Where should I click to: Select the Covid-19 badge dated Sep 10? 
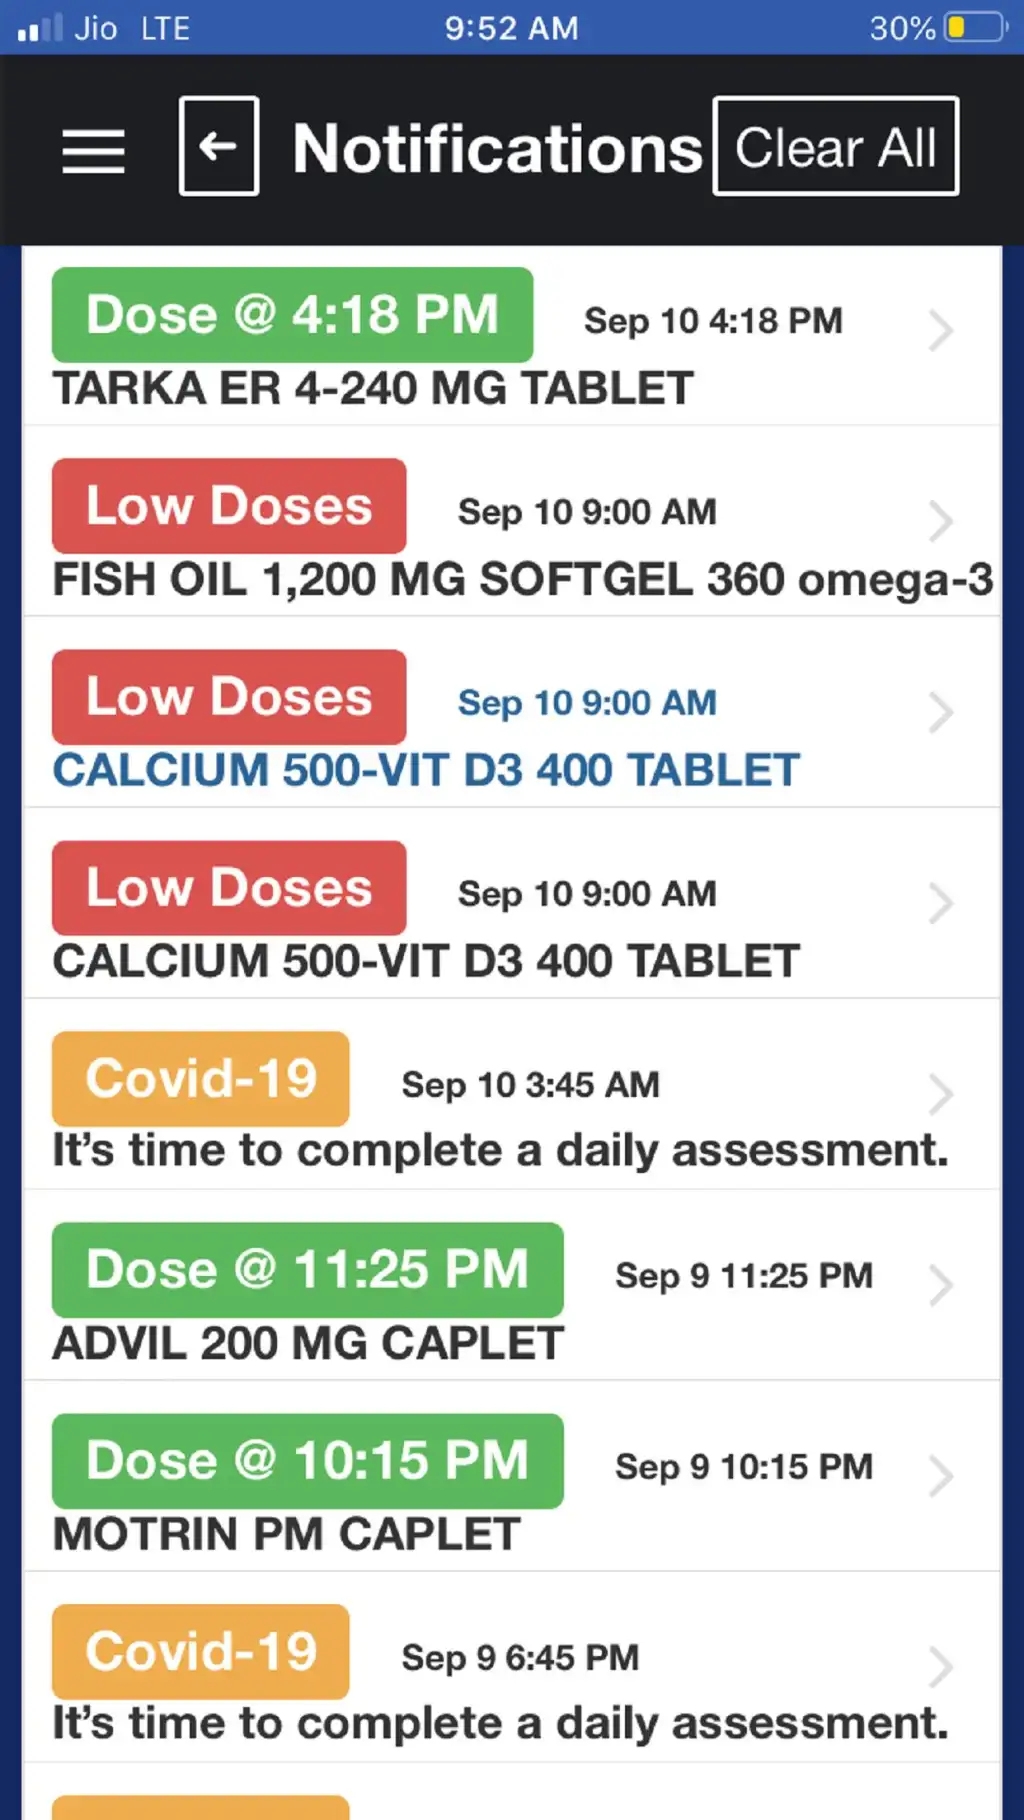coord(201,1079)
